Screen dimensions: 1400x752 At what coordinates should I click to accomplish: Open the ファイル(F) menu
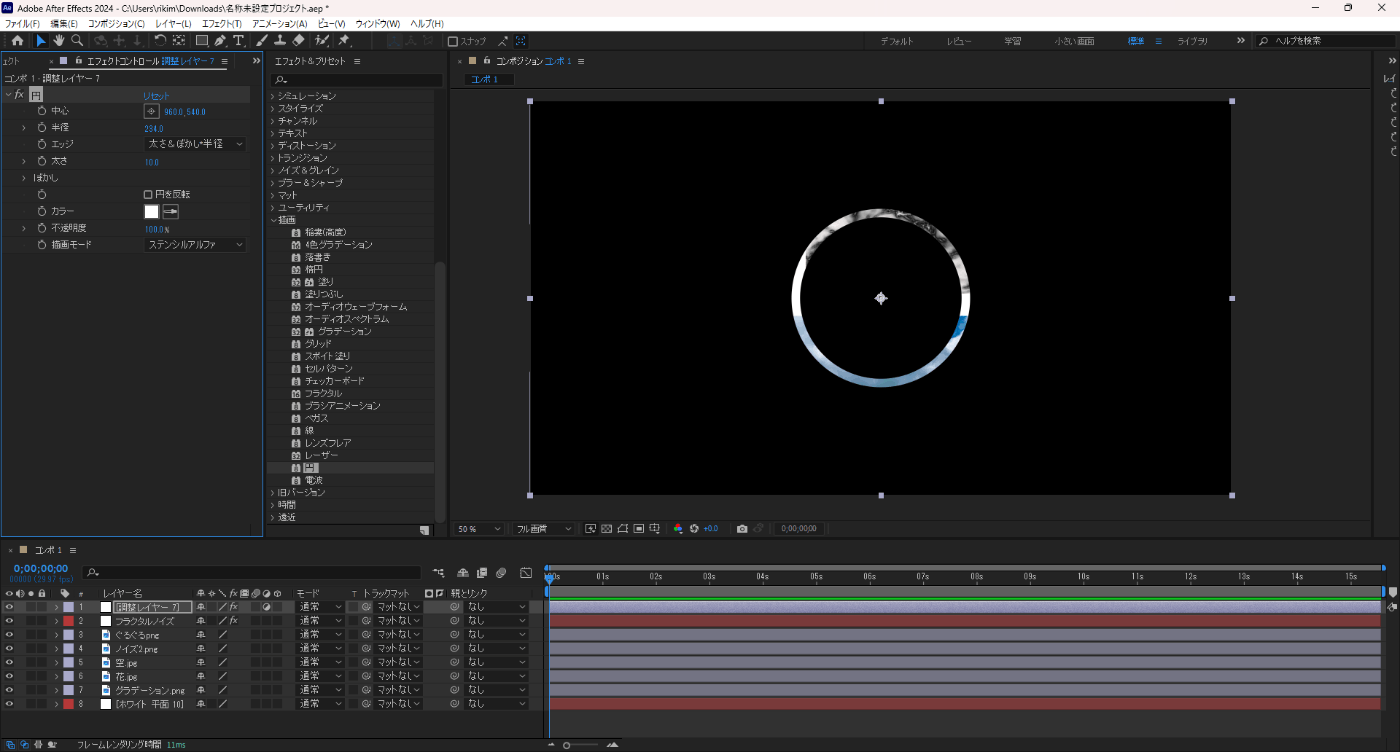click(23, 23)
